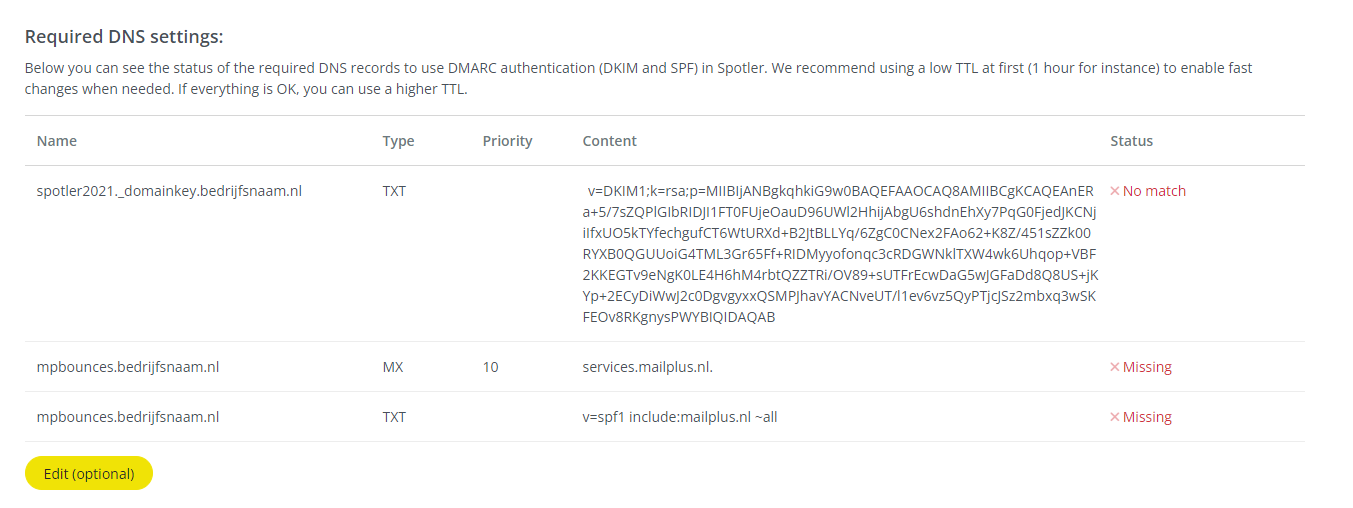
Task: Click the priority value 10
Action: click(x=490, y=367)
